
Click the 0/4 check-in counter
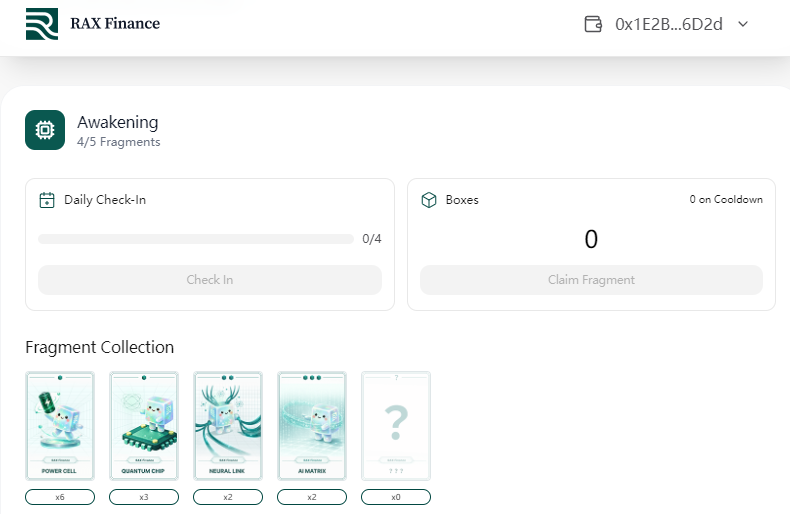pos(372,239)
